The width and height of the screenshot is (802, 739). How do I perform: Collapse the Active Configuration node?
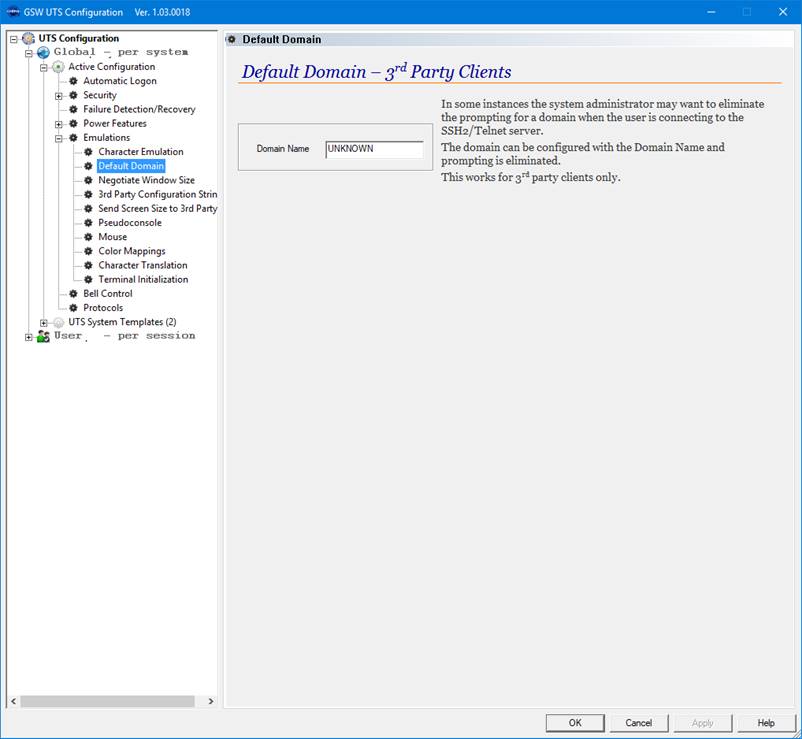point(43,68)
